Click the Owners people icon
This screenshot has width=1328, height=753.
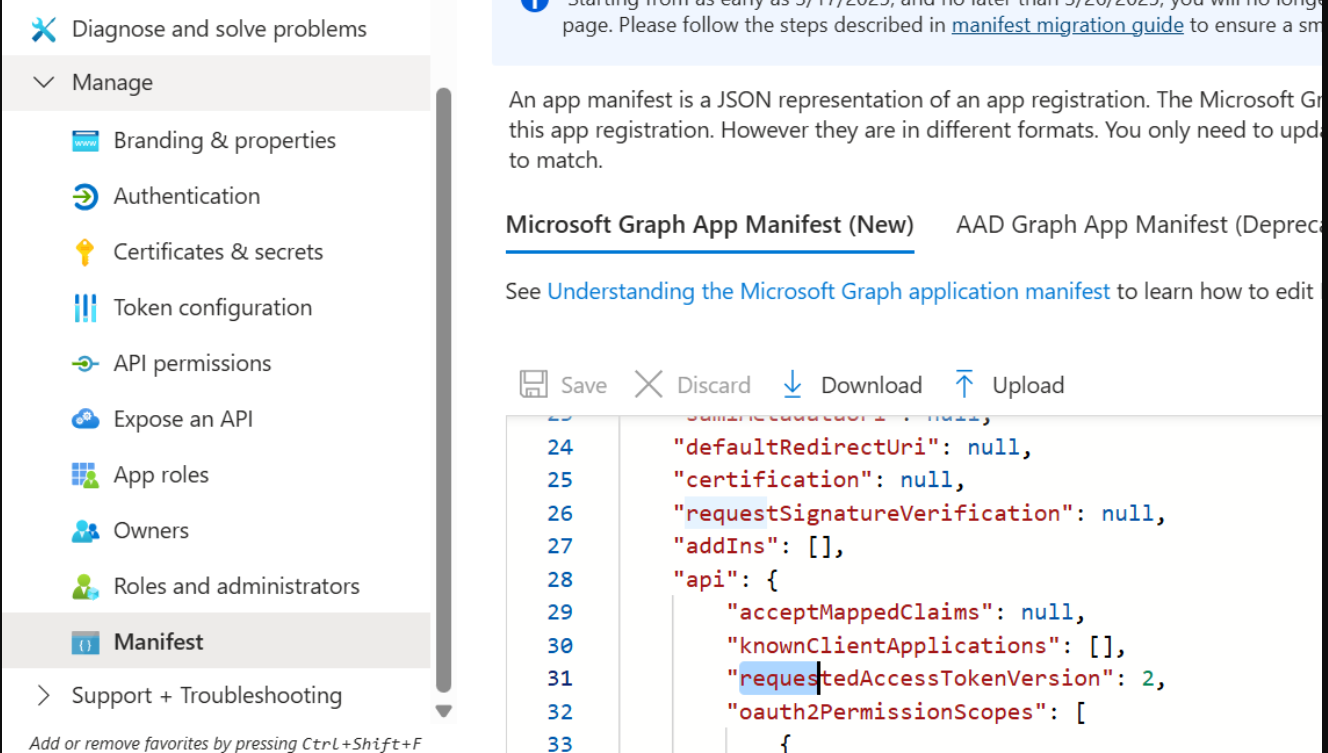click(86, 531)
